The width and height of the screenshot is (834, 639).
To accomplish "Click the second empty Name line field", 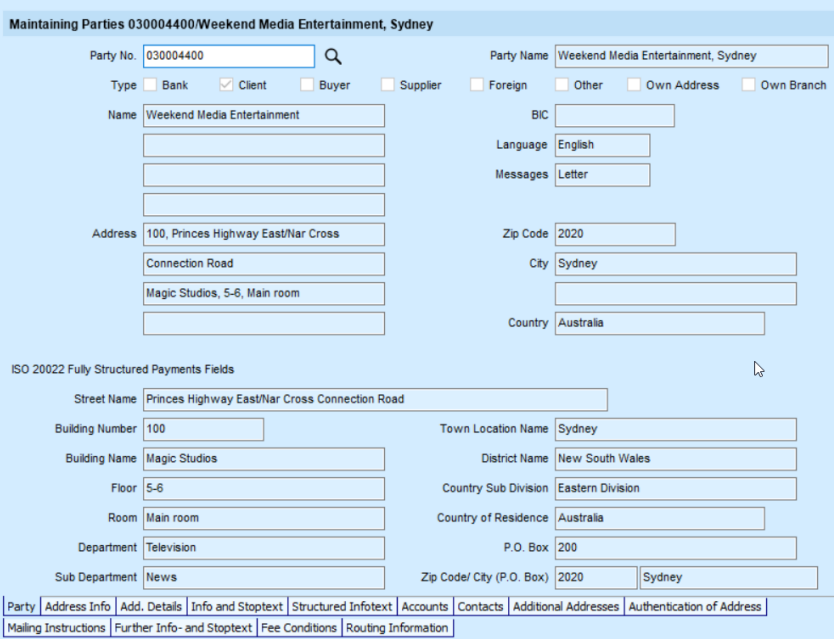I will pos(264,145).
